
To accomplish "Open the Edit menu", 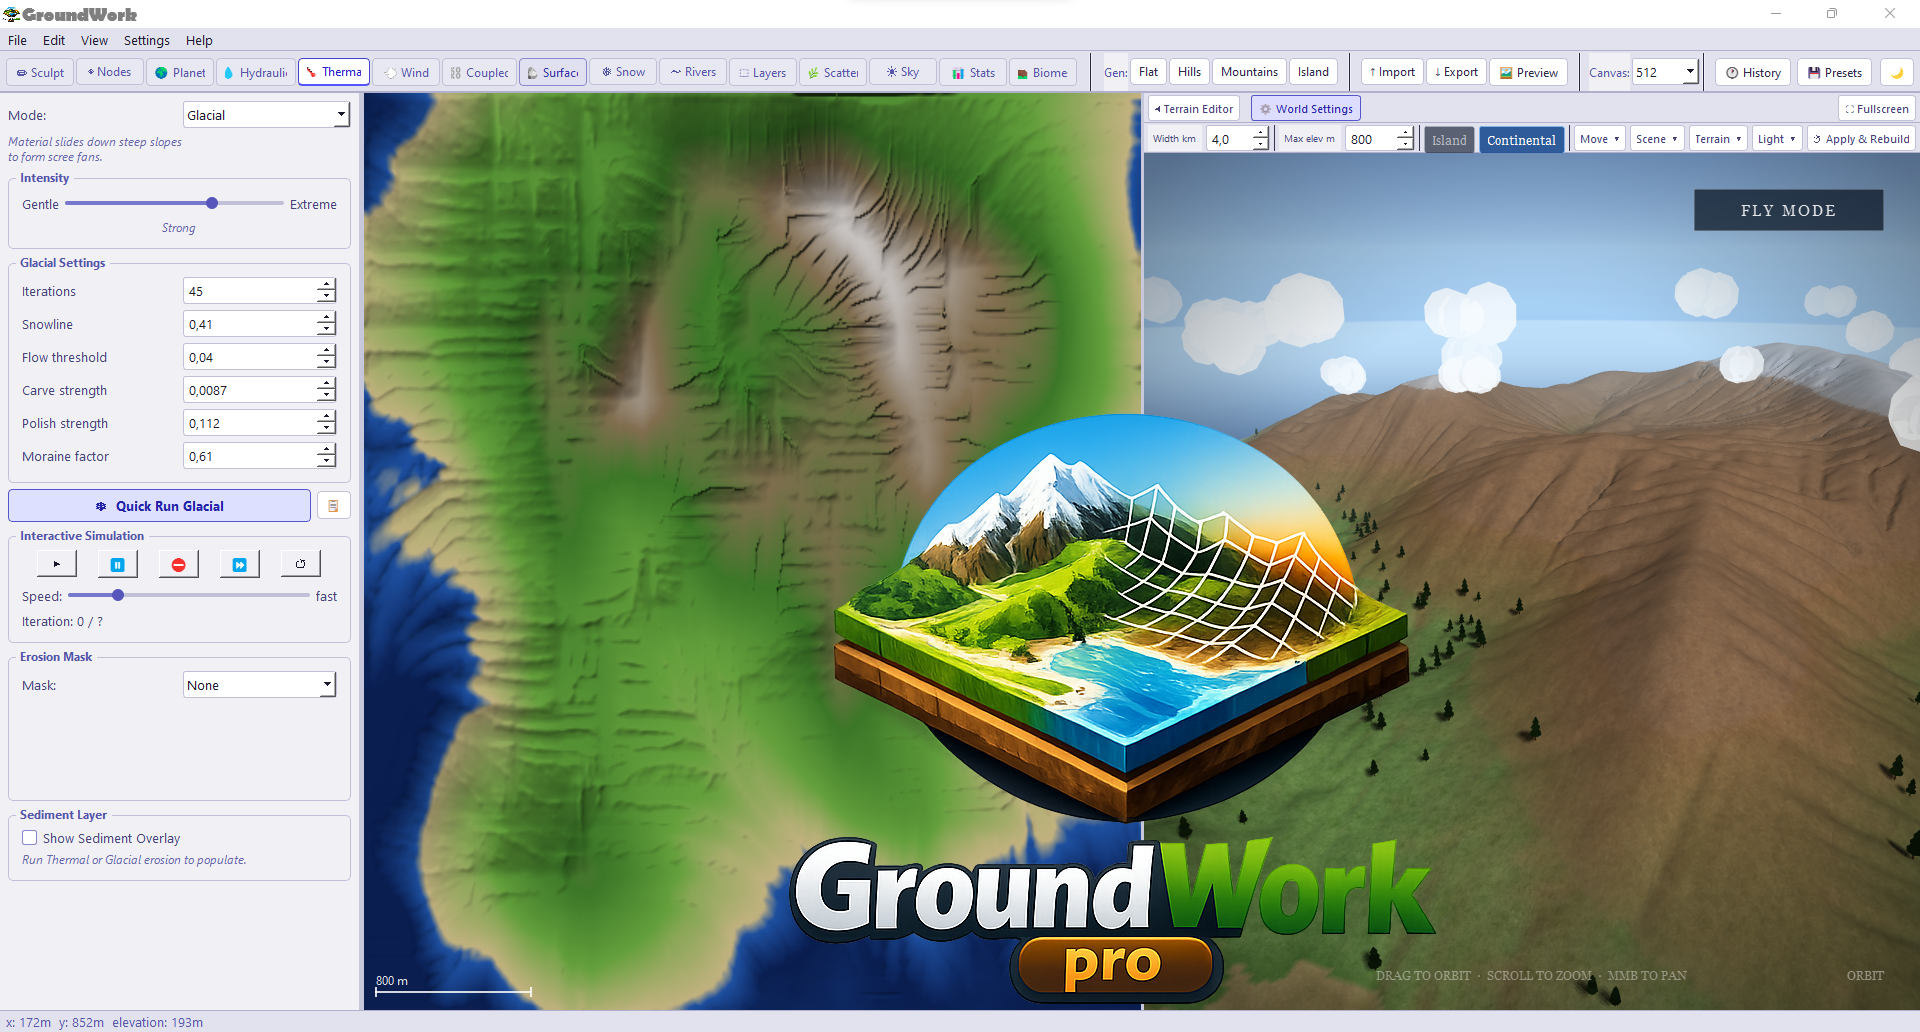I will pos(54,41).
